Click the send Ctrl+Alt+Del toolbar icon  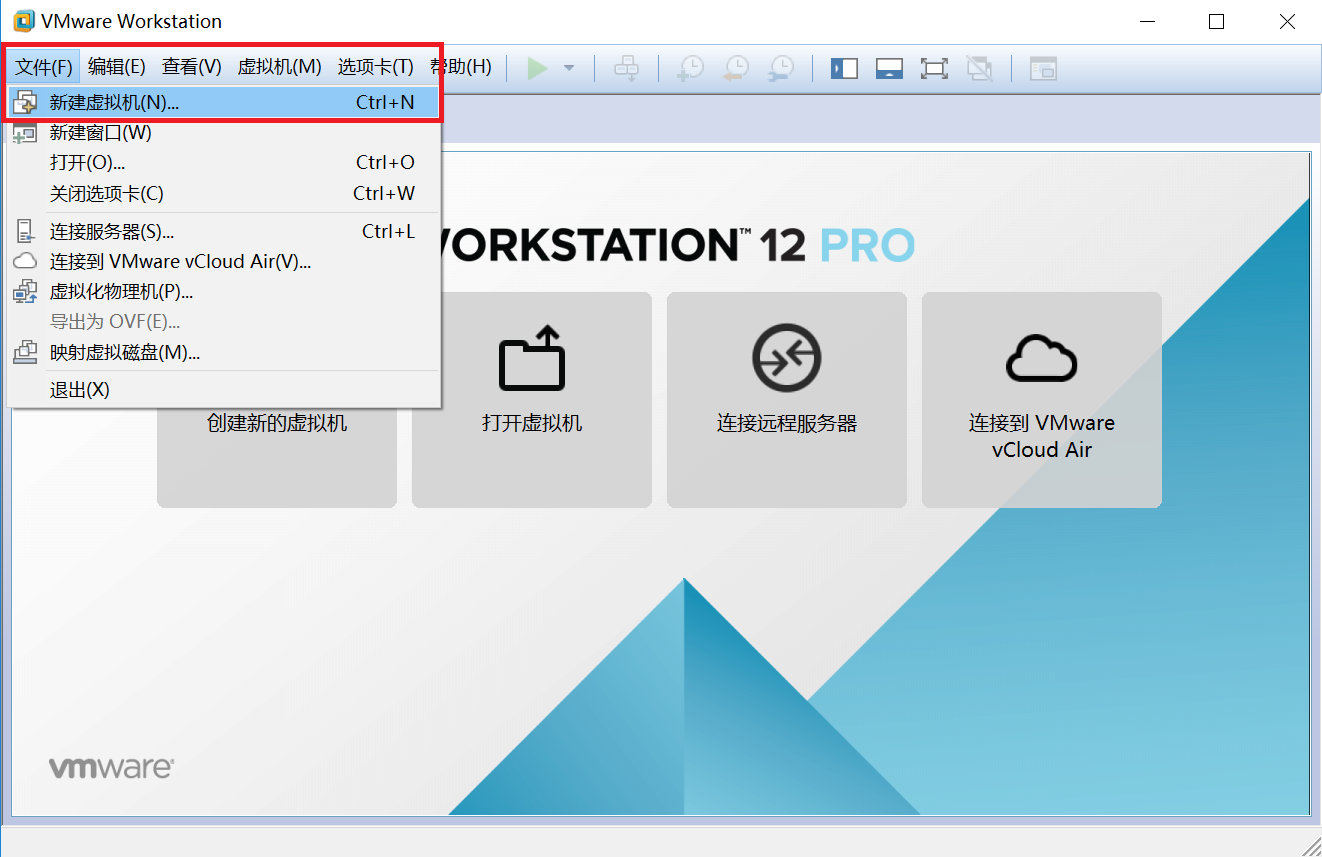point(627,68)
